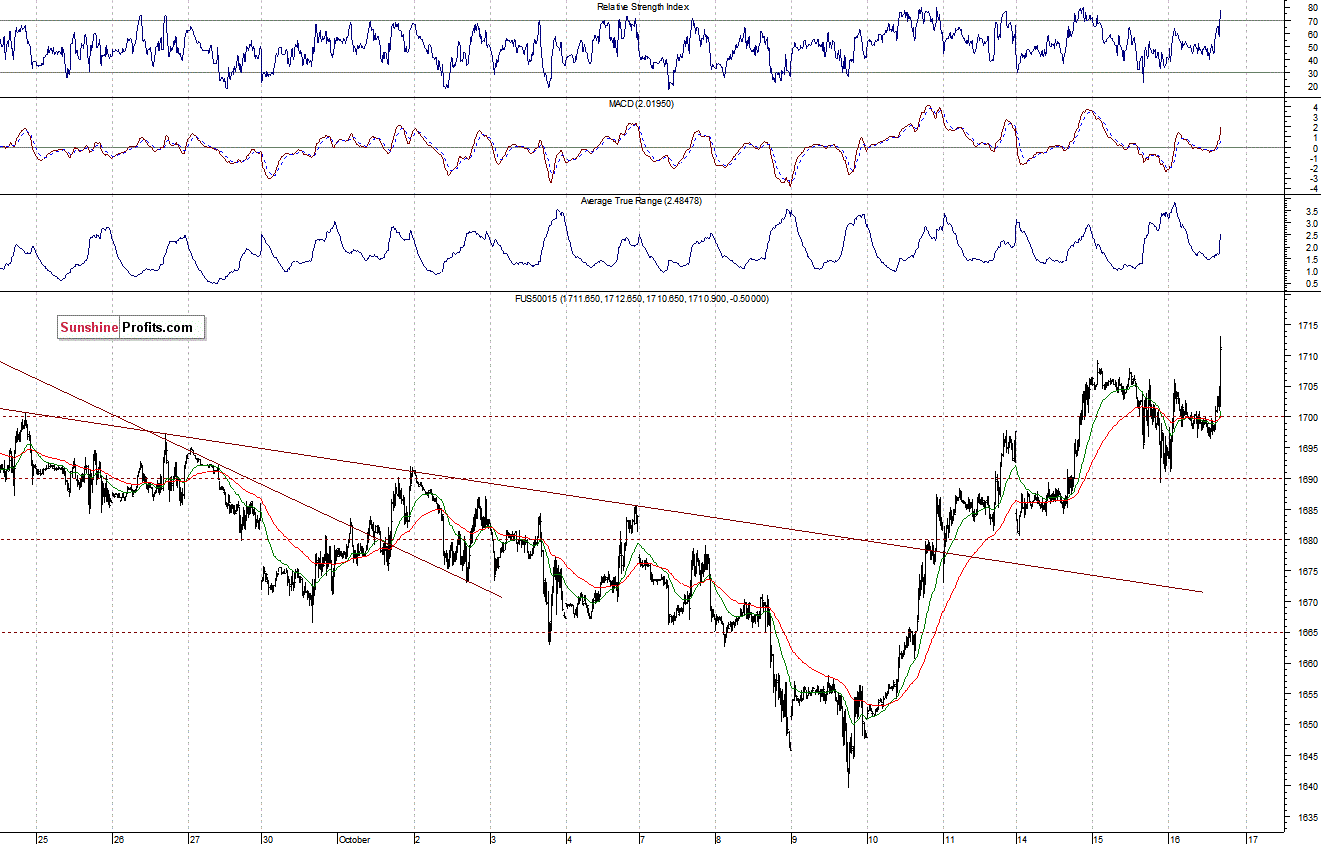Click date label 30 on bottom axis
Viewport: 1321px width, 844px height.
pos(268,838)
